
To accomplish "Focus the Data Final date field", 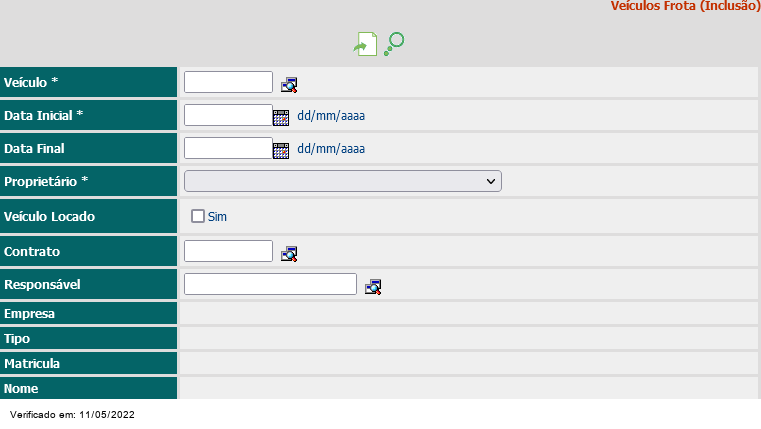I will [x=228, y=148].
